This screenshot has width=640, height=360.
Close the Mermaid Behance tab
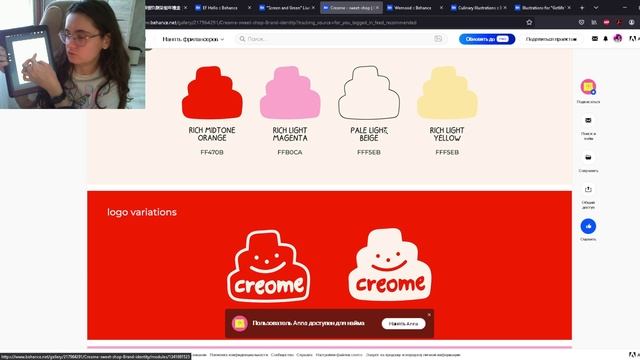[x=441, y=7]
